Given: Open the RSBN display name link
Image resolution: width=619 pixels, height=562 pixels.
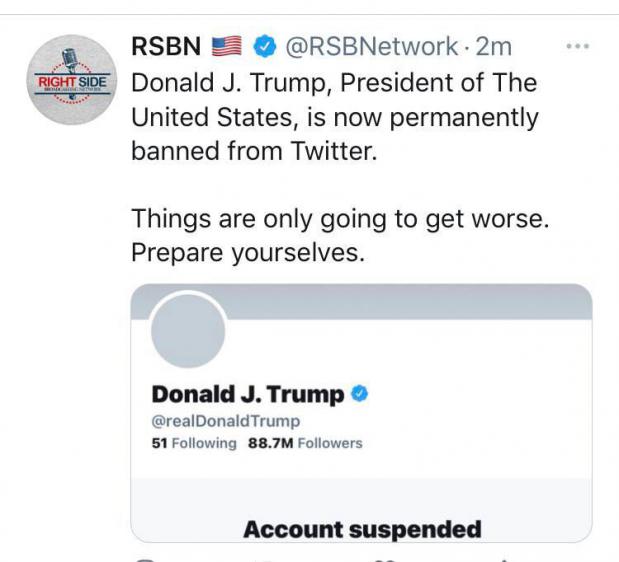Looking at the screenshot, I should click(x=166, y=46).
